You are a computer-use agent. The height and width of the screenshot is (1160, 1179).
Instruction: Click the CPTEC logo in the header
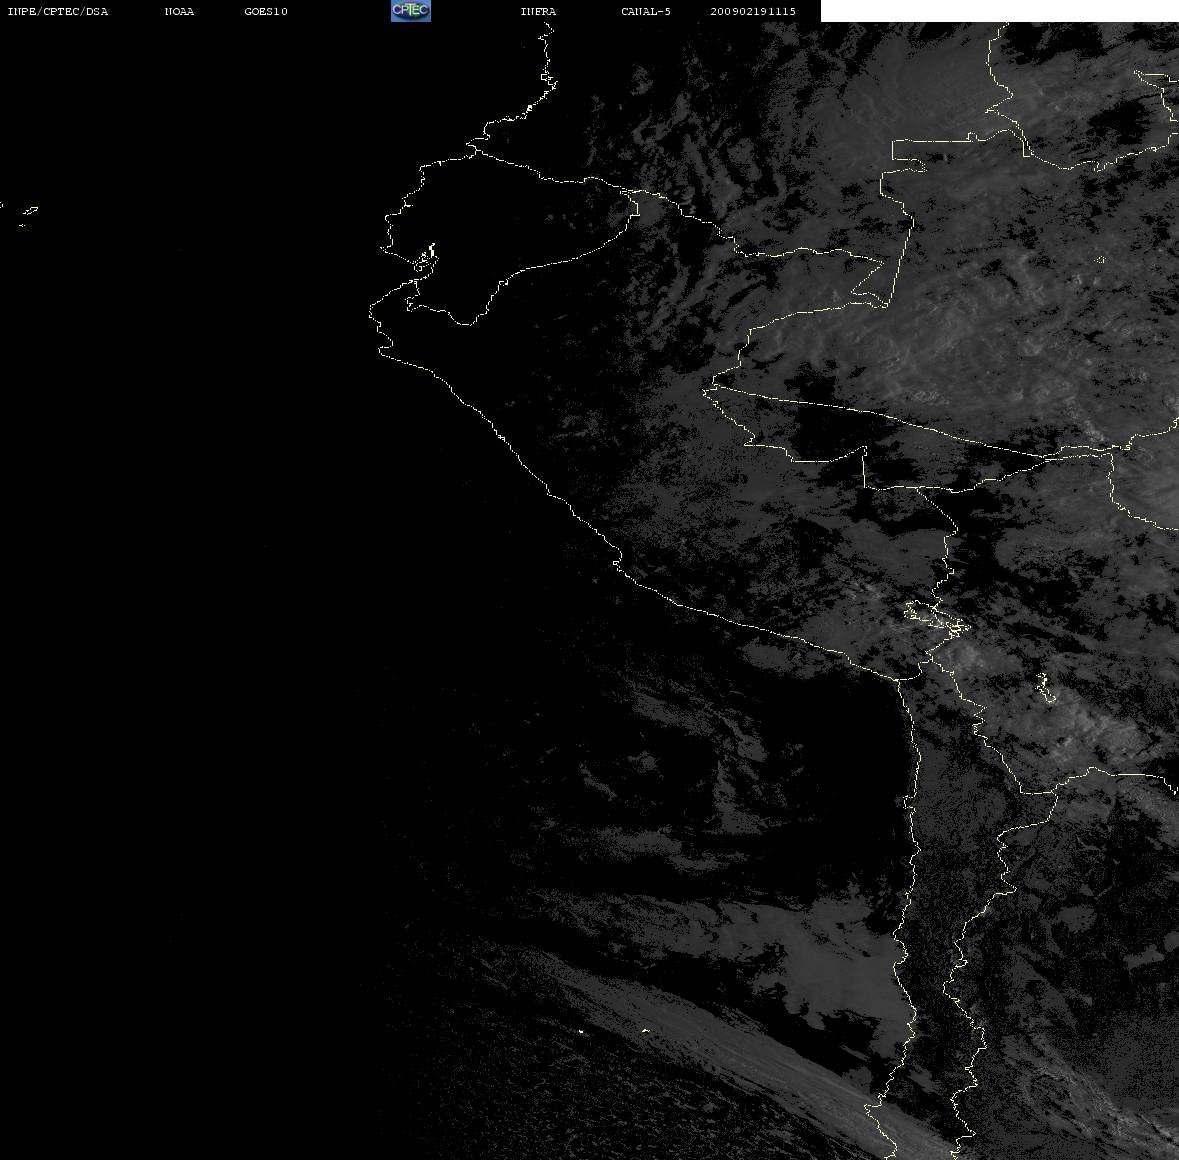tap(411, 11)
